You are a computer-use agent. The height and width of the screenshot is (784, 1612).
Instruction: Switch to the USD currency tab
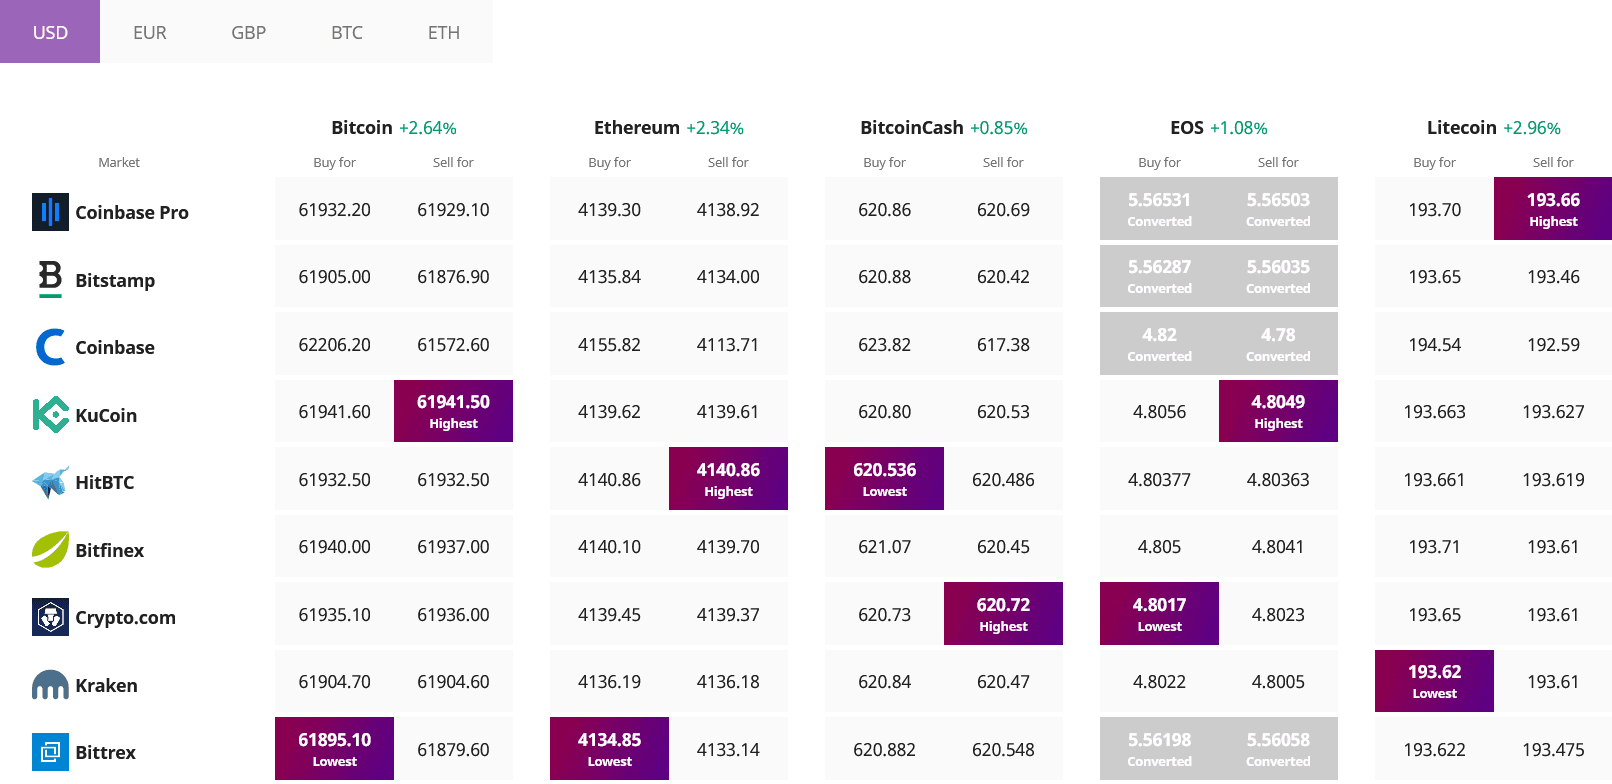(x=50, y=32)
